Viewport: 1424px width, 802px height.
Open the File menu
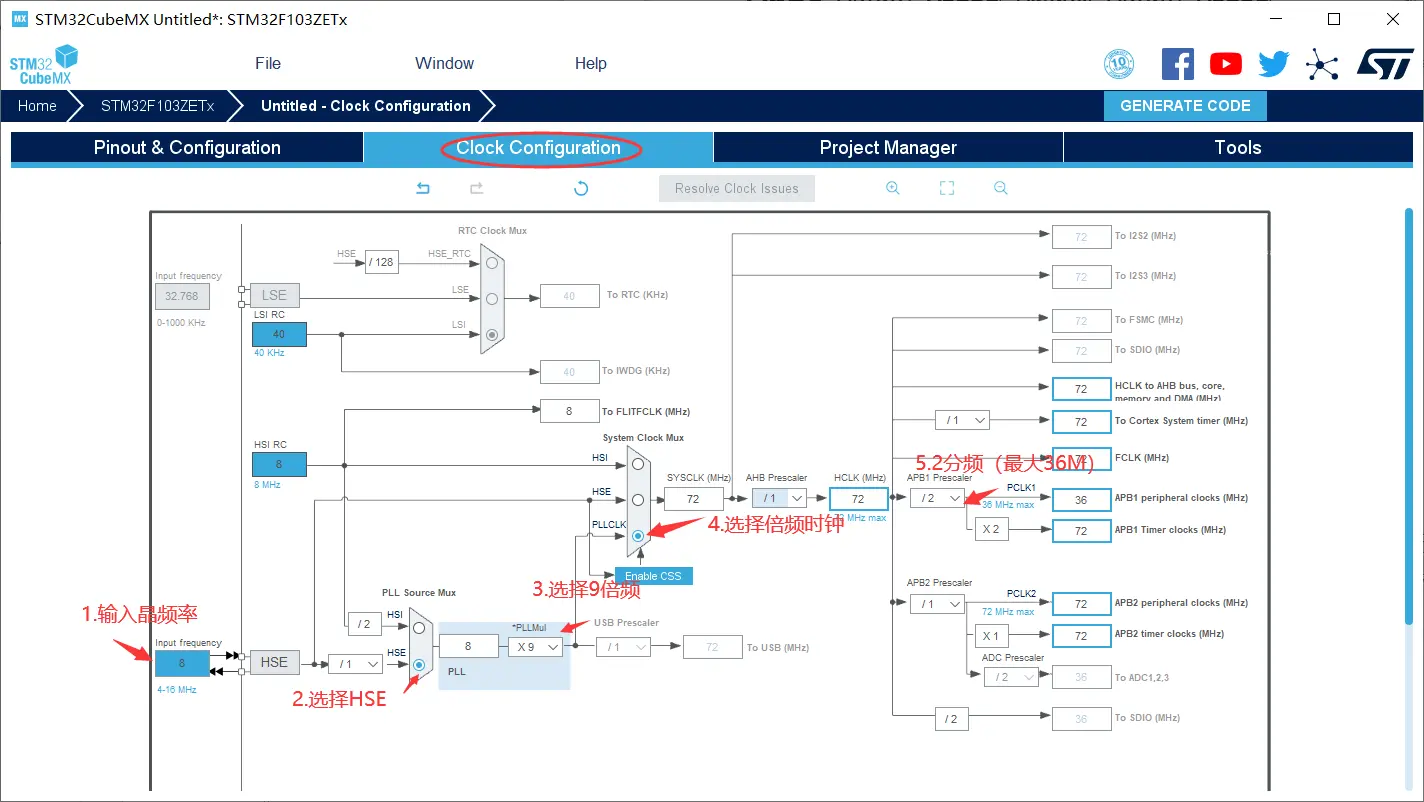pos(268,63)
